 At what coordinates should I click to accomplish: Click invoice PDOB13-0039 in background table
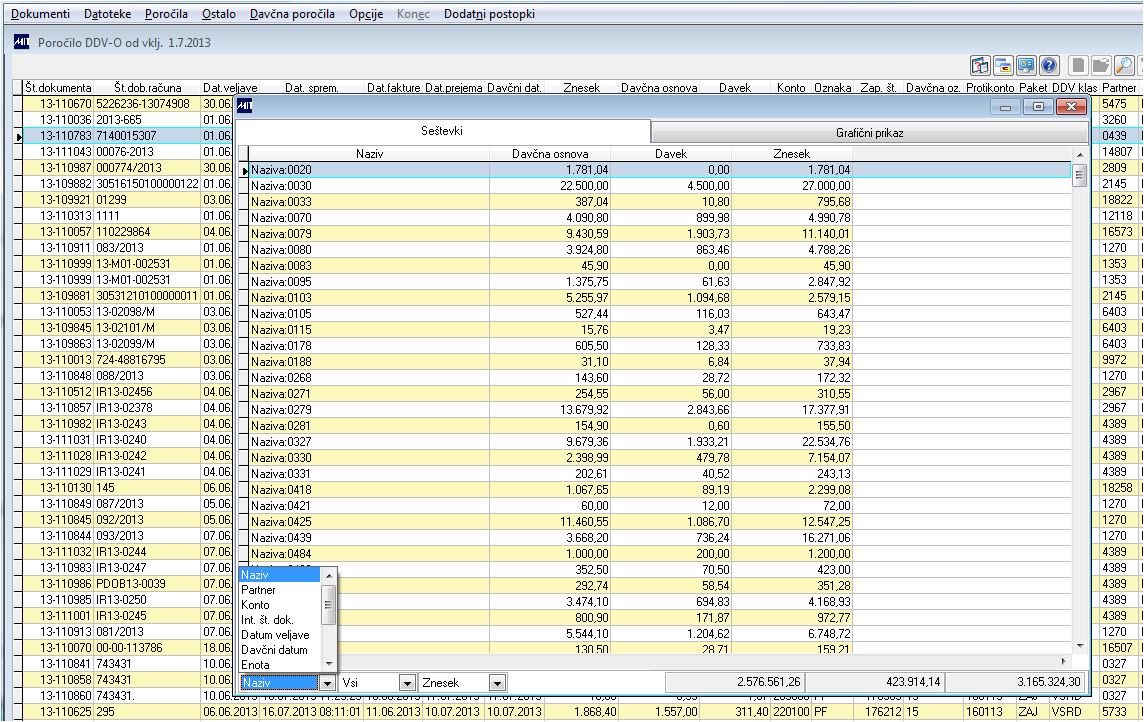click(x=147, y=583)
